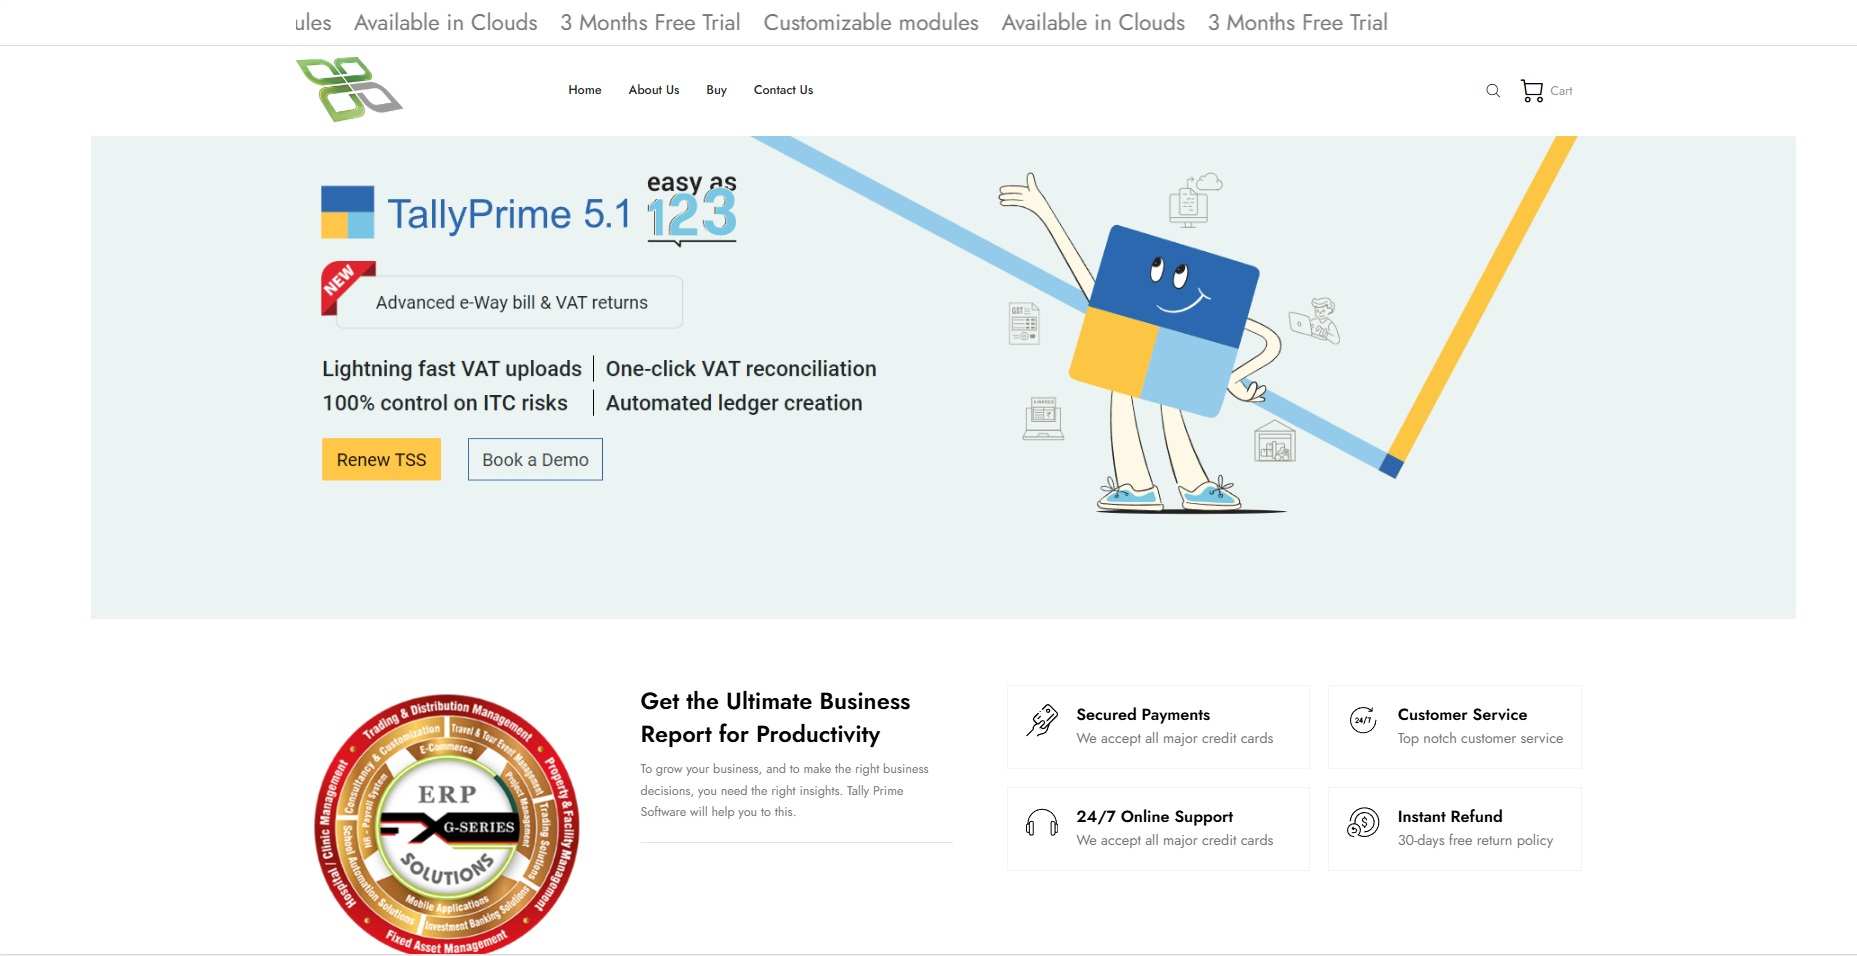Go to Contact Us page

point(783,90)
